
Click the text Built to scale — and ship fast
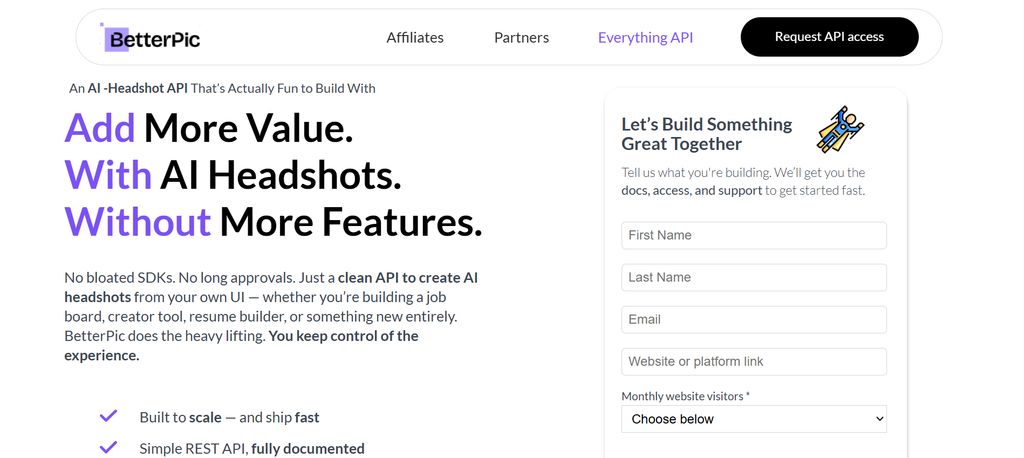229,417
